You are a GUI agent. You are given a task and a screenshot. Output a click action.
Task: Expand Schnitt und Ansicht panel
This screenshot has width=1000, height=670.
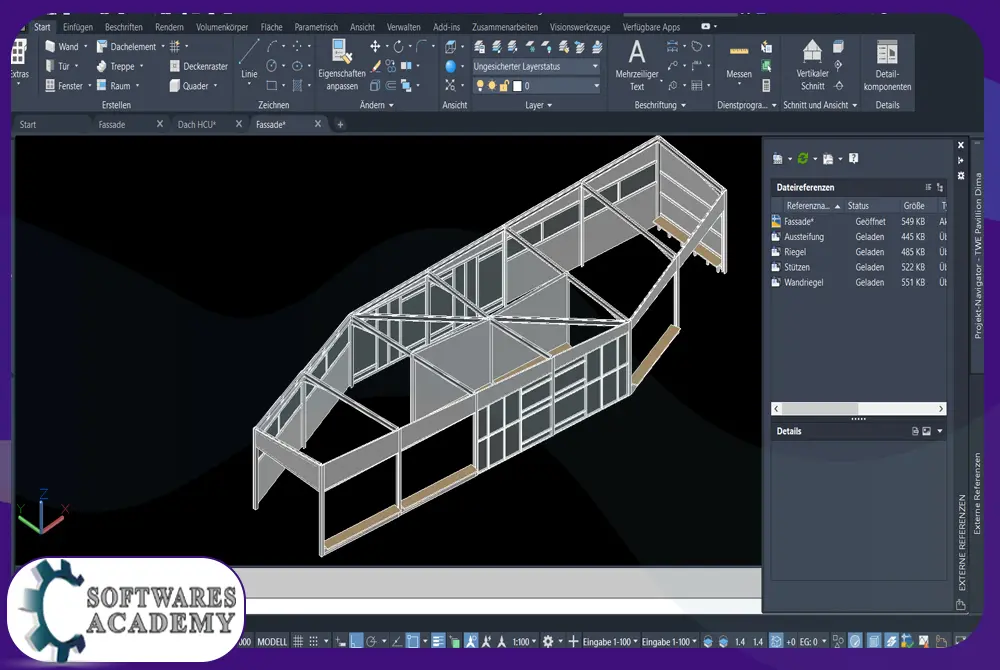point(820,105)
